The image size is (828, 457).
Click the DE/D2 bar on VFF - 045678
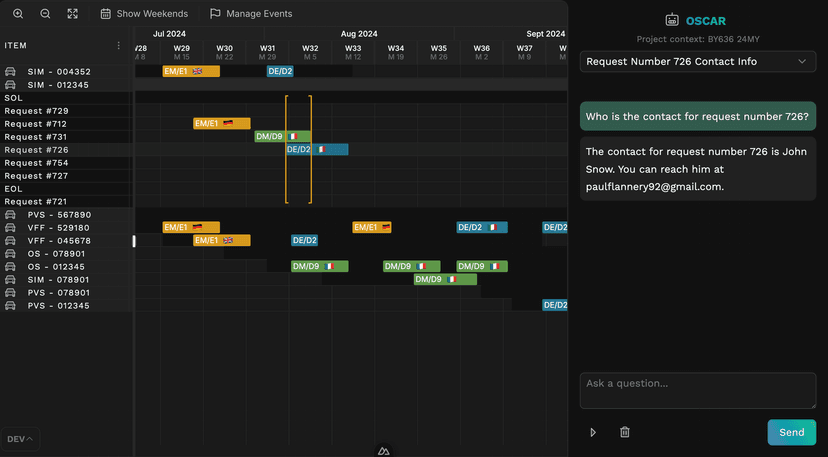pyautogui.click(x=304, y=240)
